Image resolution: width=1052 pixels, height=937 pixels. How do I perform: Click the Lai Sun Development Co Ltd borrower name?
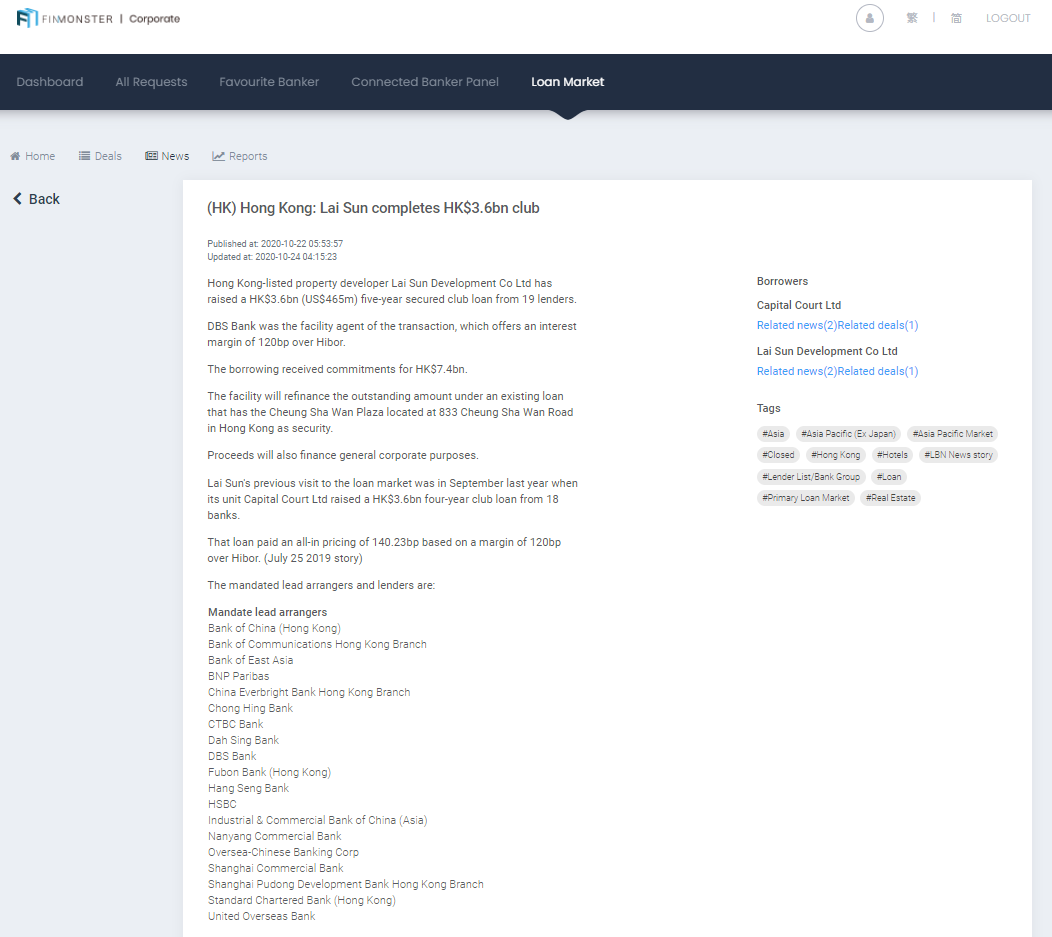point(827,351)
